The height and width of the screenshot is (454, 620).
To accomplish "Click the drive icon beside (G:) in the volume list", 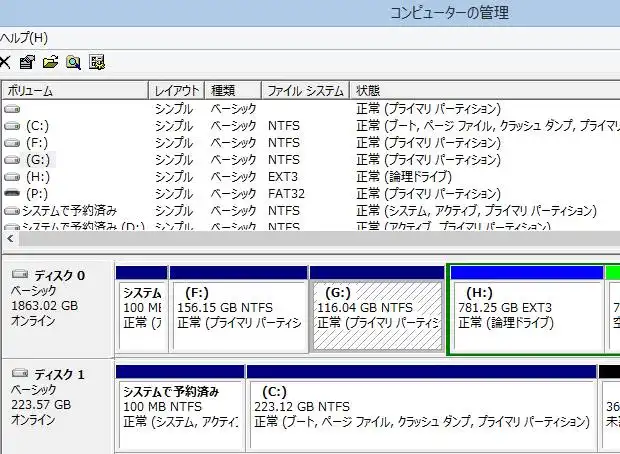I will click(x=12, y=160).
